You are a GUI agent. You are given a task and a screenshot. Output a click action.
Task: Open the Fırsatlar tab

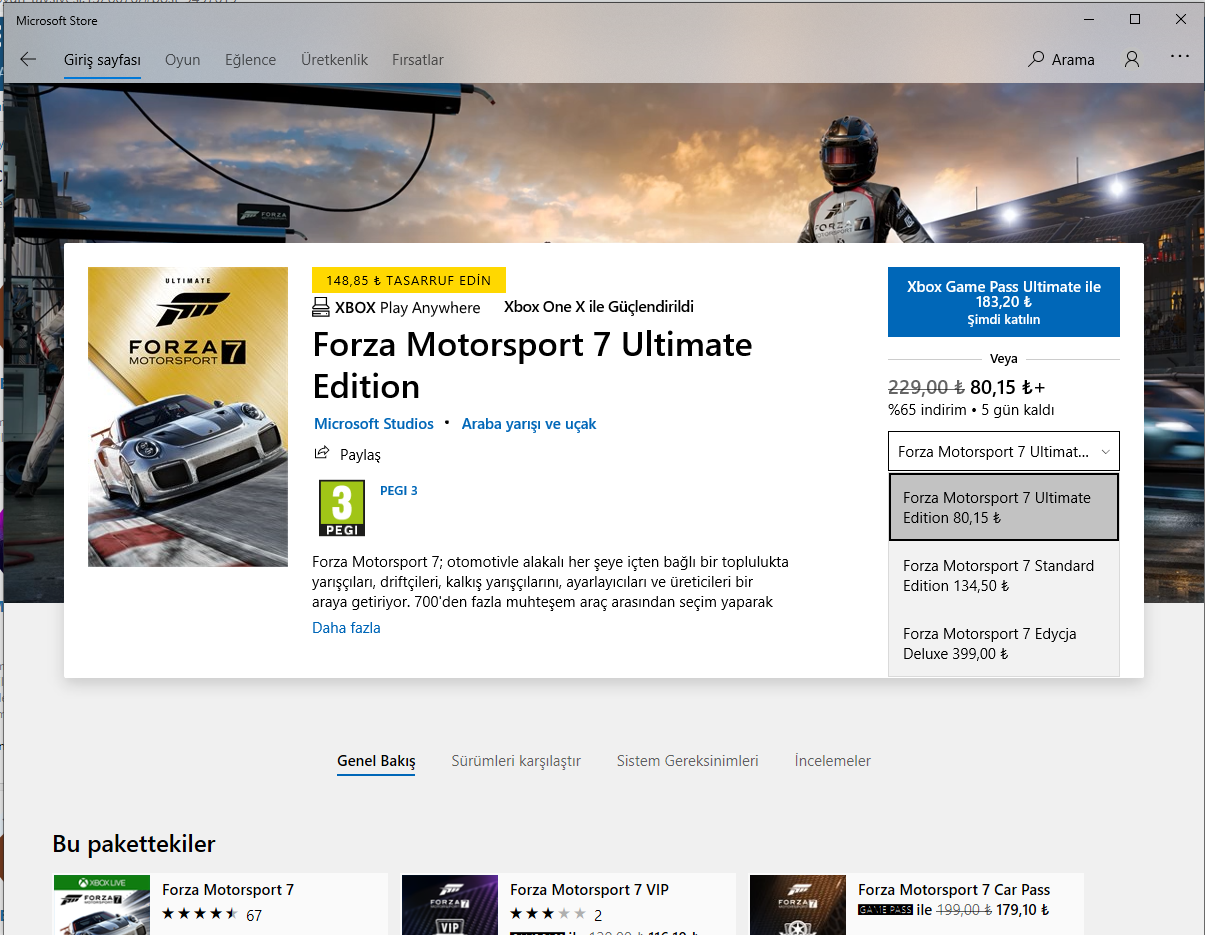tap(418, 59)
